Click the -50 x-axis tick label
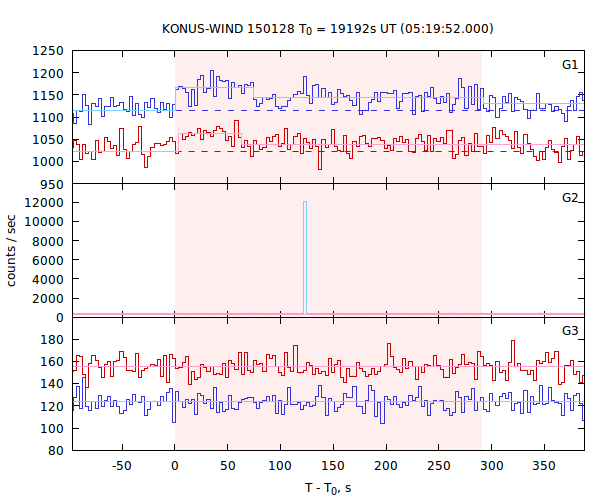600x500 pixels. coord(122,466)
